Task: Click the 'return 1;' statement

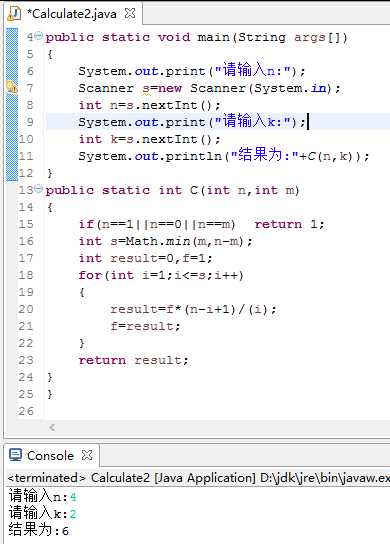Action: (x=289, y=224)
